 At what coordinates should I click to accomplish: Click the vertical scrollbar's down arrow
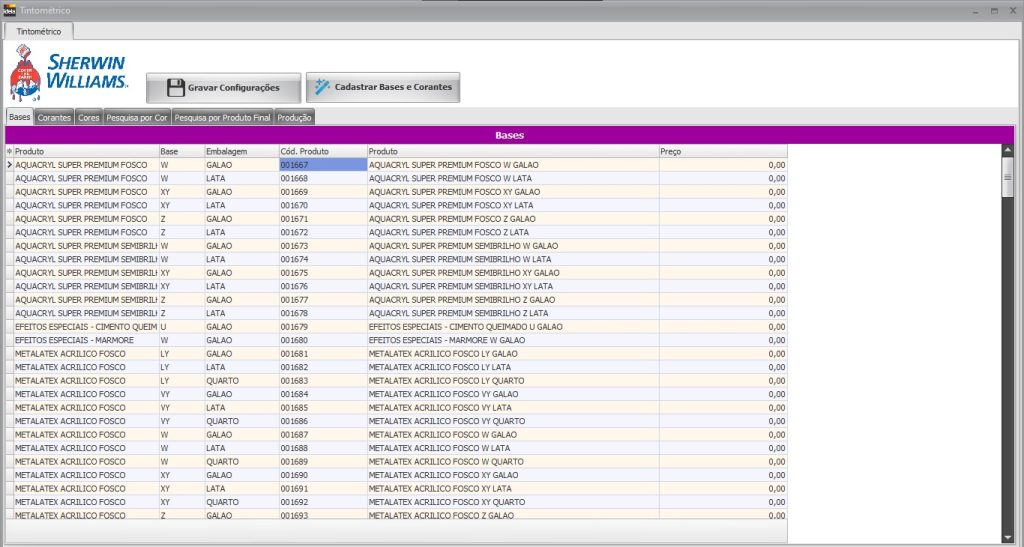[1008, 537]
